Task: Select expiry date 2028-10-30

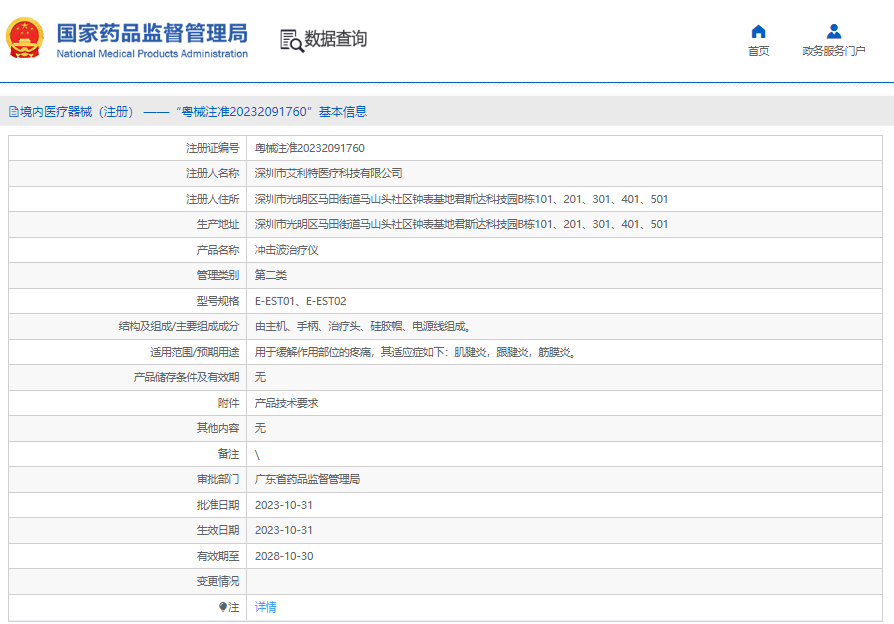Action: (x=284, y=556)
